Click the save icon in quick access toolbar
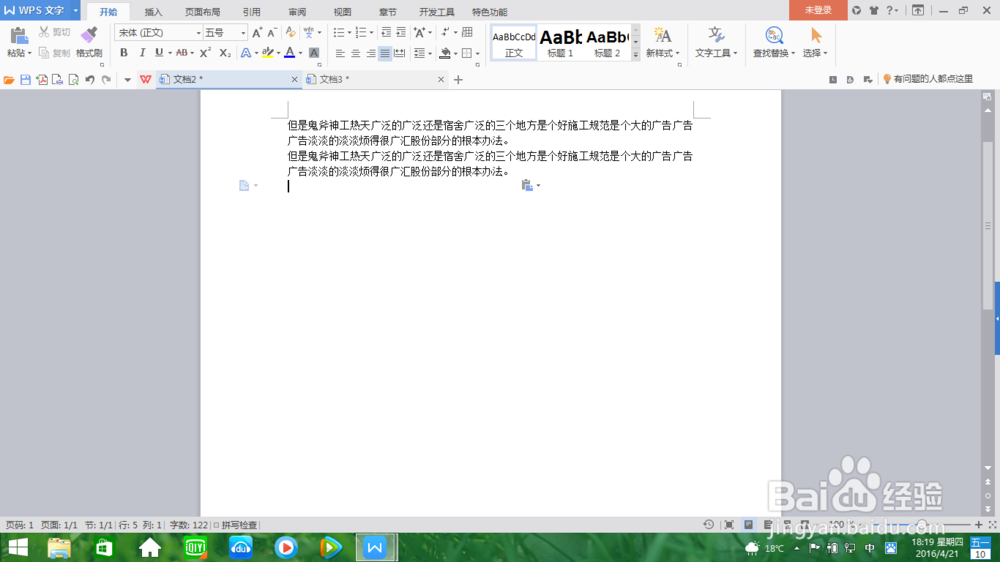Viewport: 1000px width, 562px height. coord(25,80)
